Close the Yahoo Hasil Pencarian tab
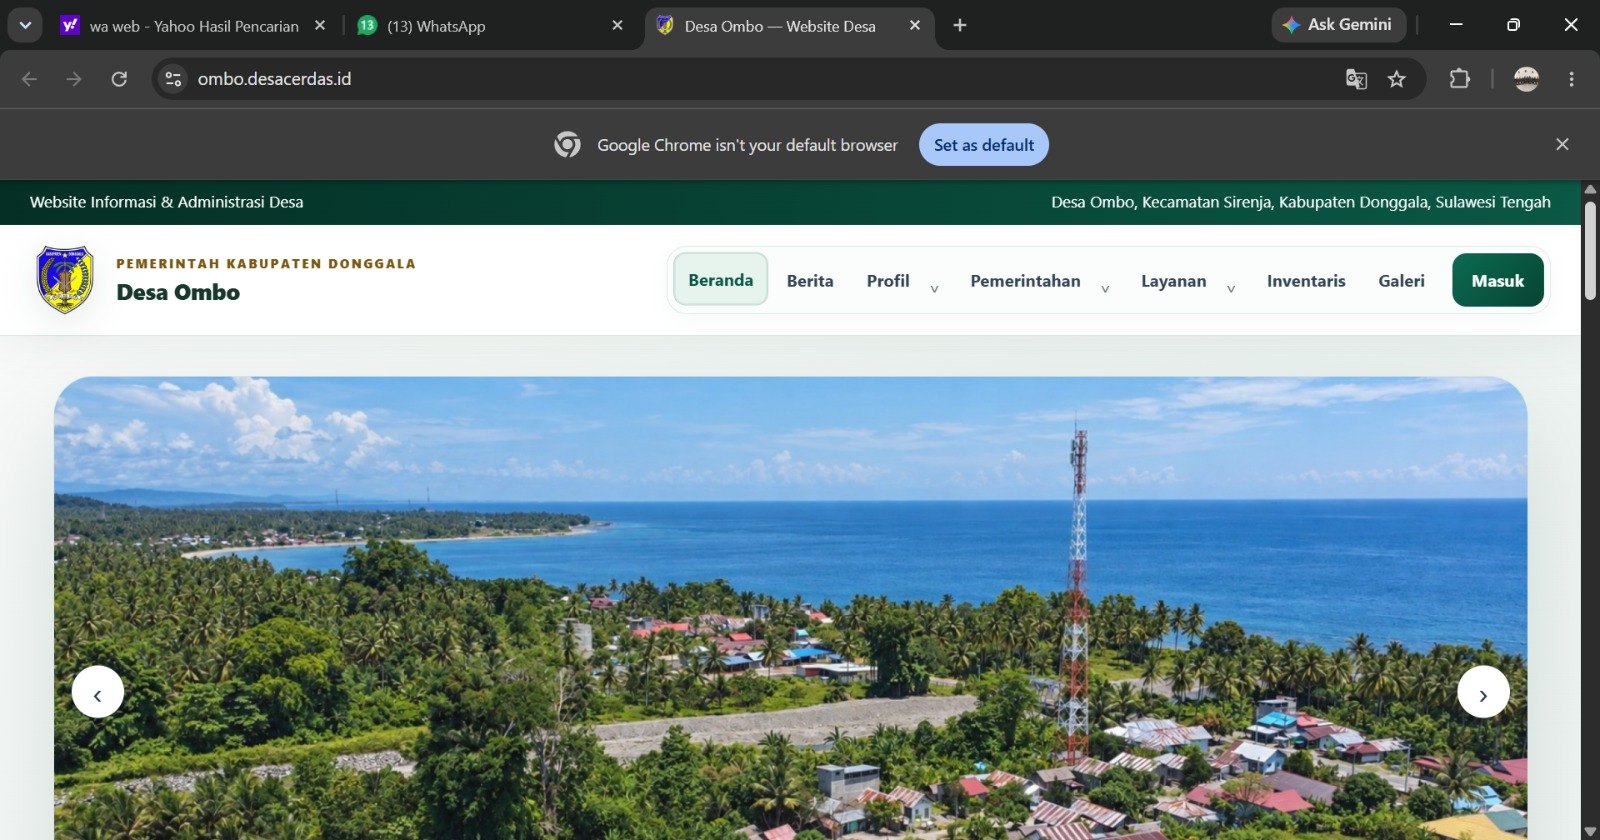The height and width of the screenshot is (840, 1600). click(320, 25)
